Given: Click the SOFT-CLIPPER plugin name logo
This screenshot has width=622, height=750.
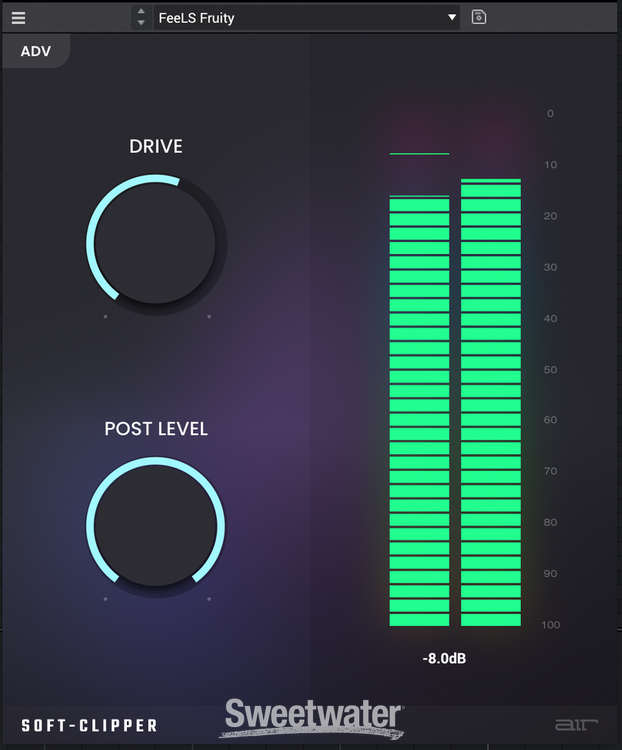Looking at the screenshot, I should pos(89,725).
